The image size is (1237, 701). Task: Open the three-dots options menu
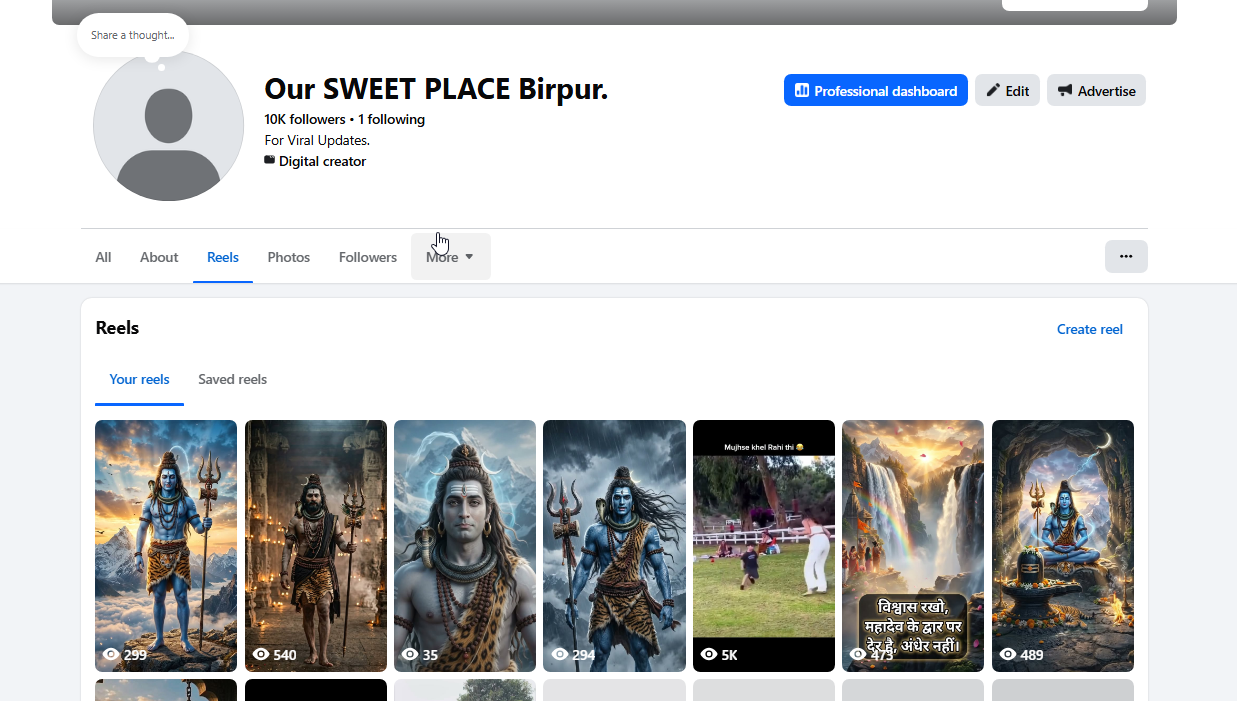click(x=1126, y=256)
